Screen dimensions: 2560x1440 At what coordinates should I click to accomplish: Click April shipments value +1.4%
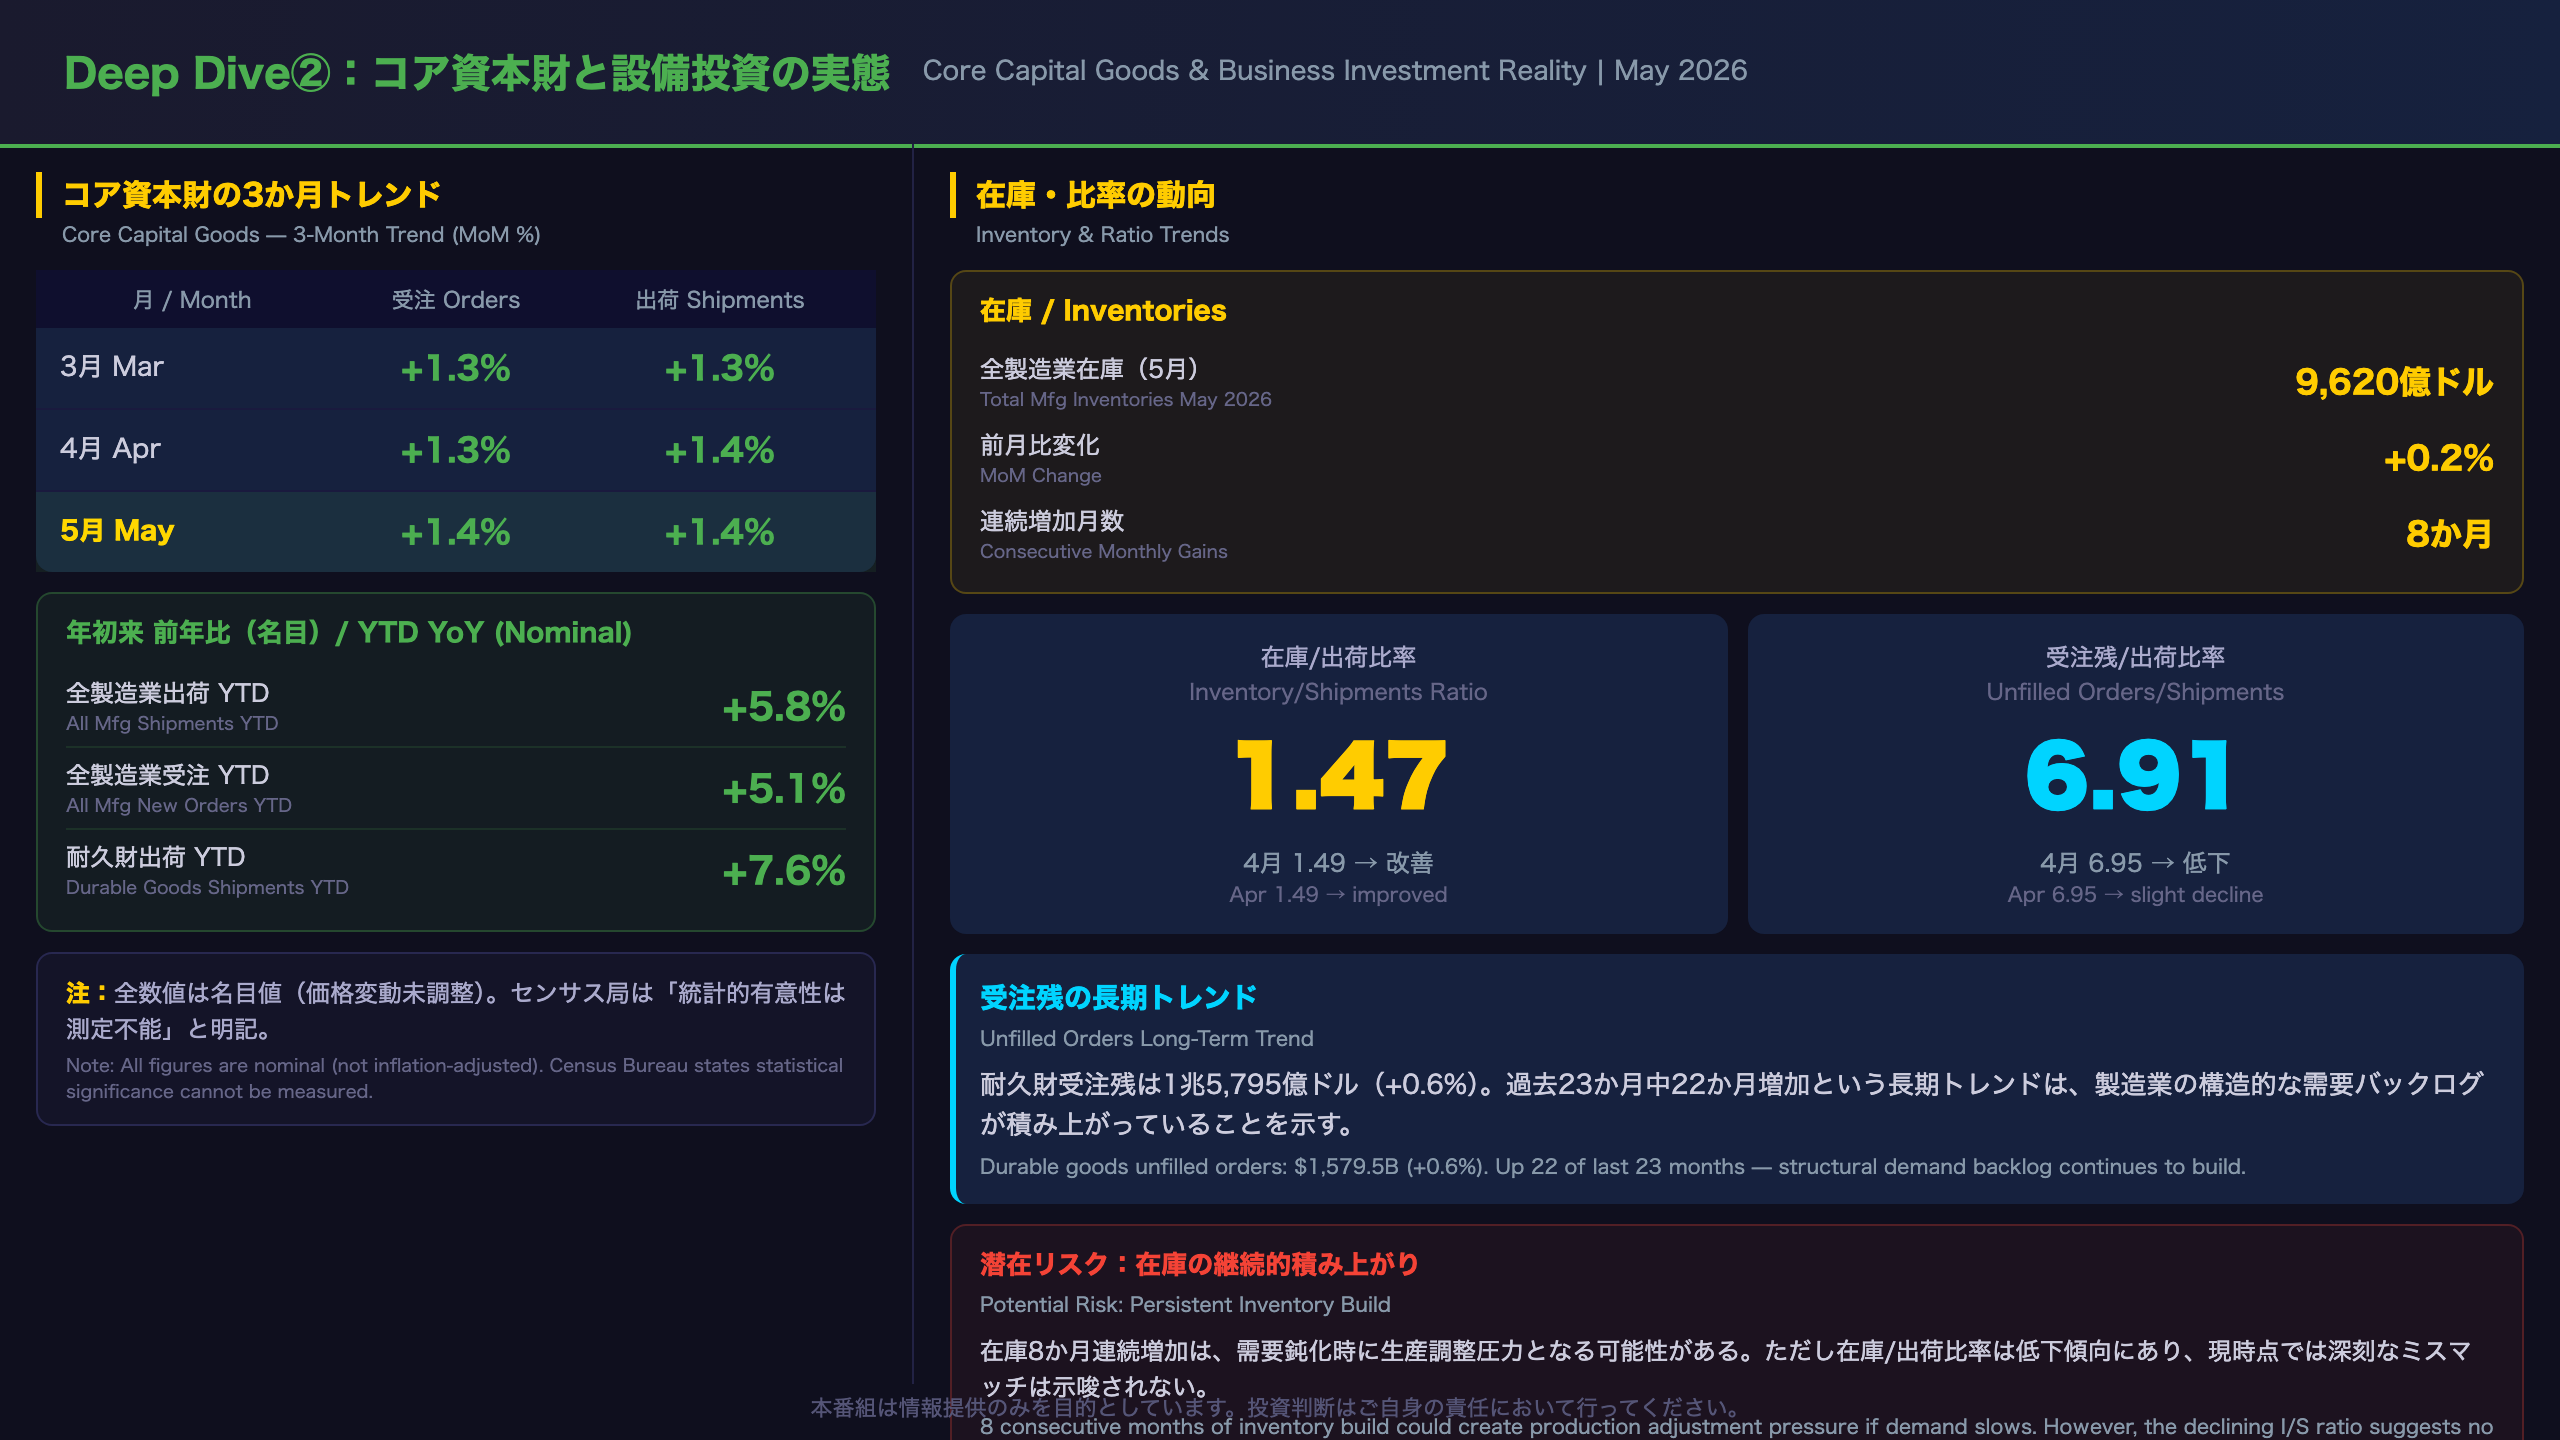pyautogui.click(x=720, y=450)
